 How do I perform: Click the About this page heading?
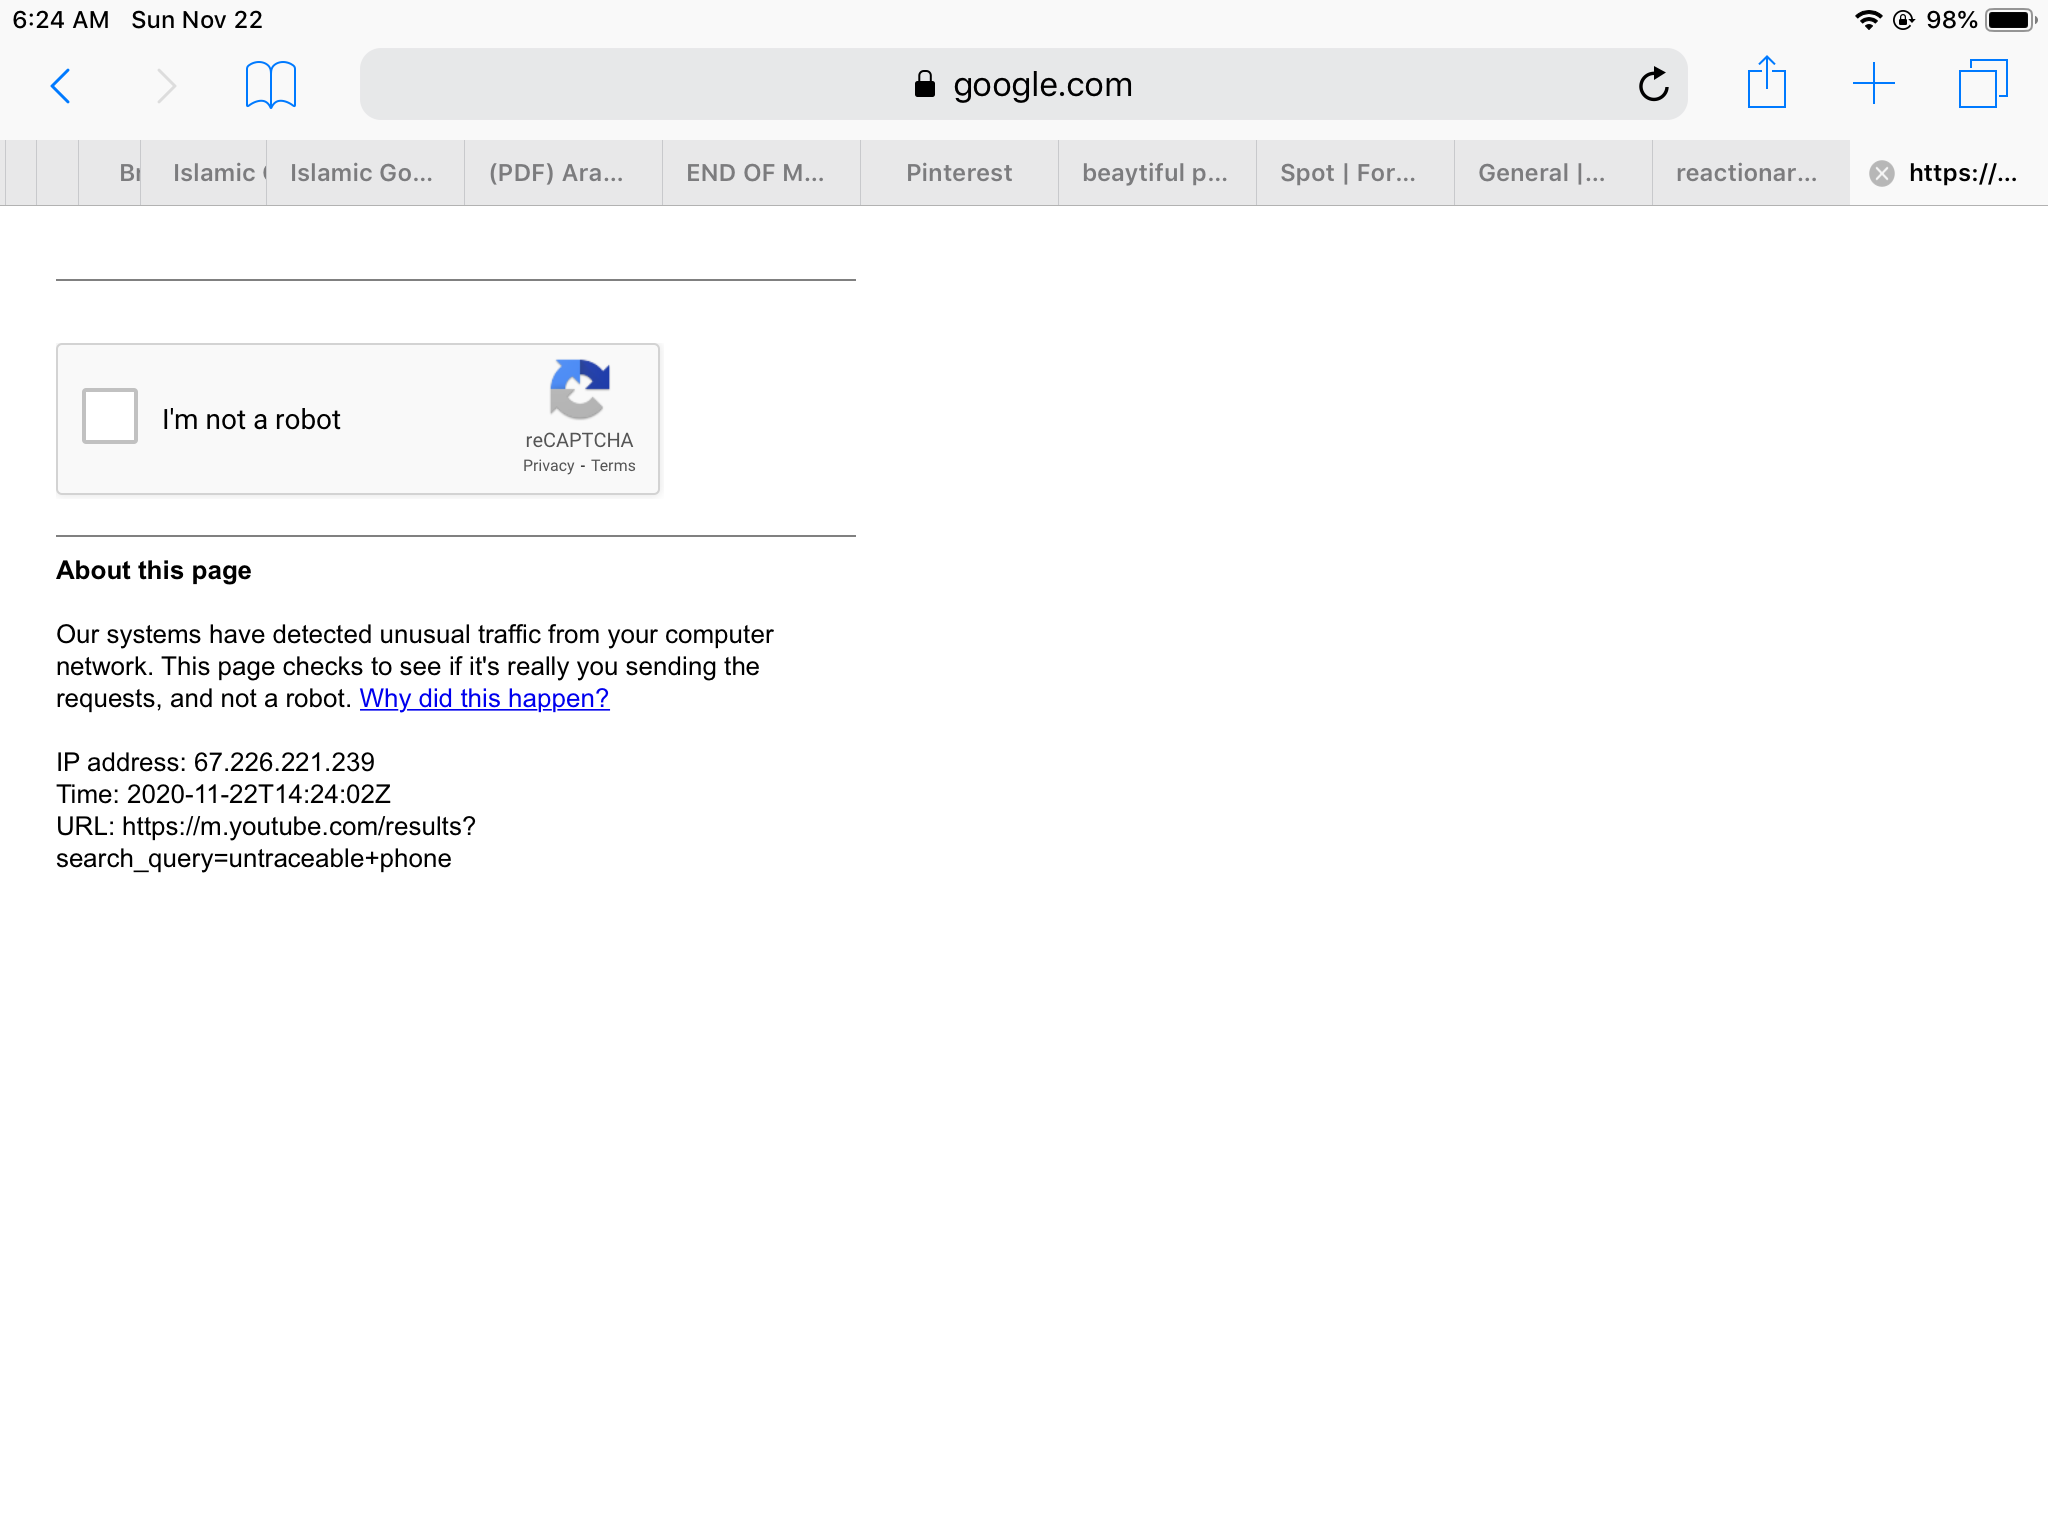click(x=154, y=570)
